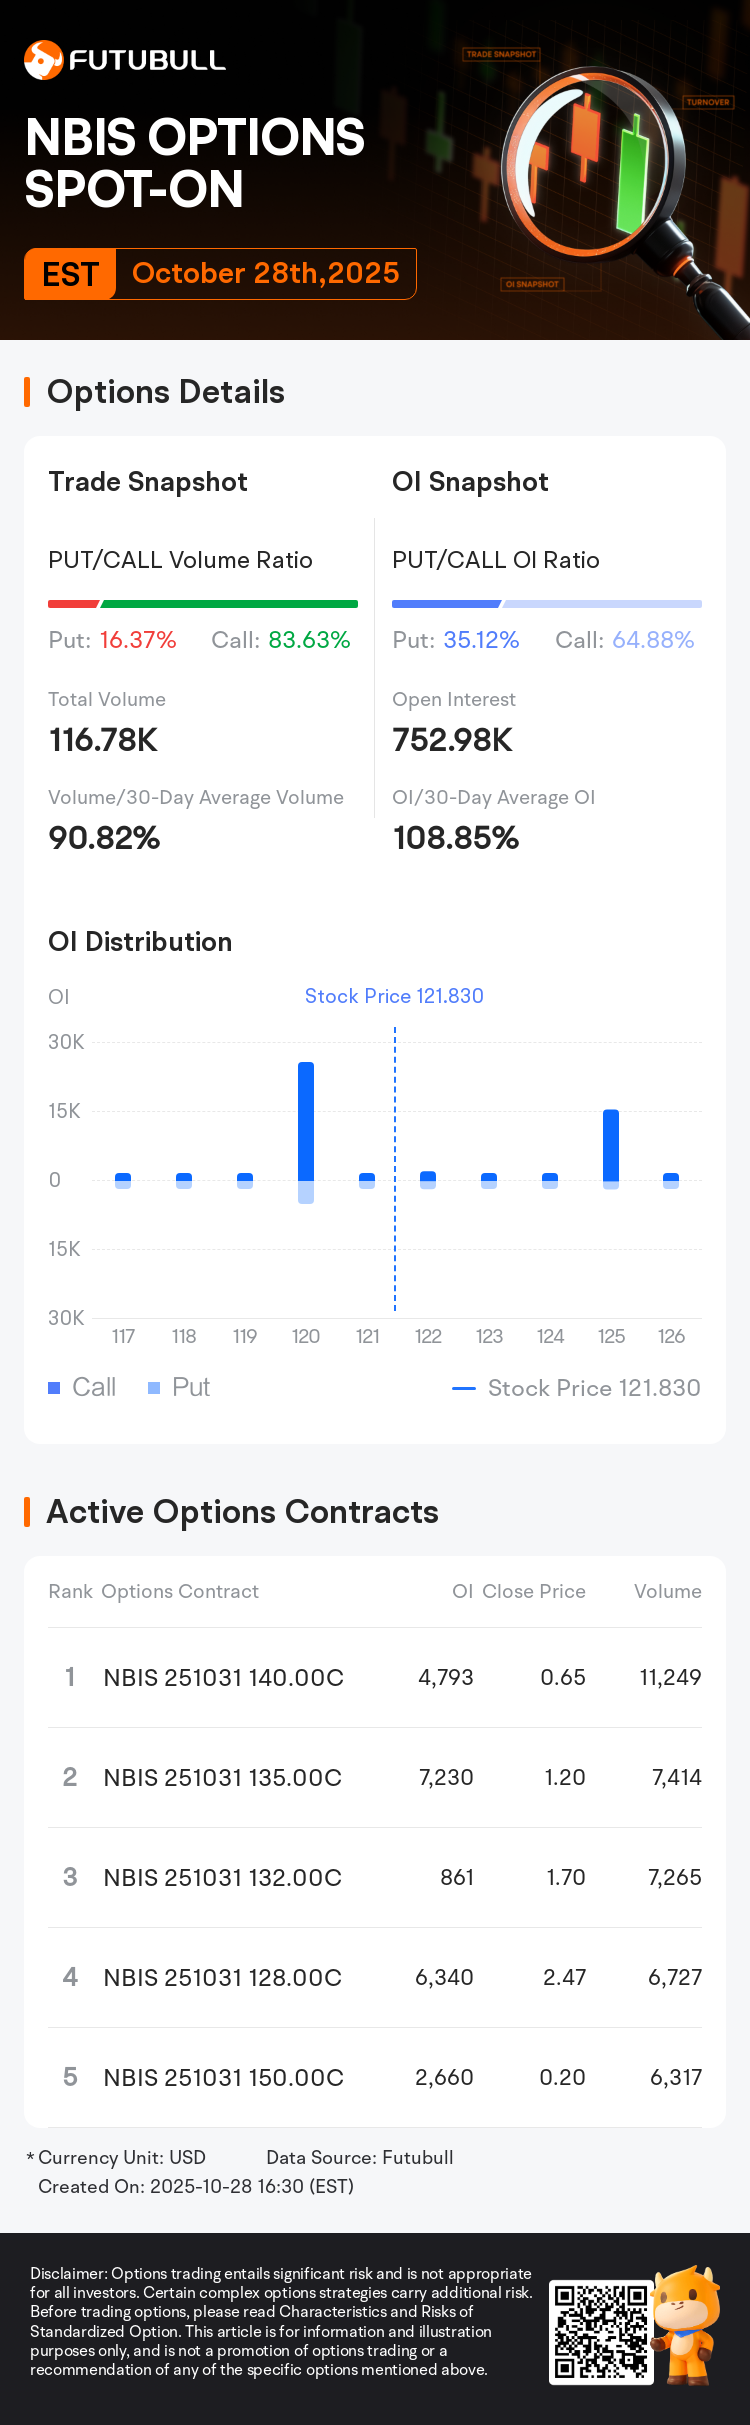Select the Trade Snapshot heading
The width and height of the screenshot is (750, 2425).
(x=148, y=482)
